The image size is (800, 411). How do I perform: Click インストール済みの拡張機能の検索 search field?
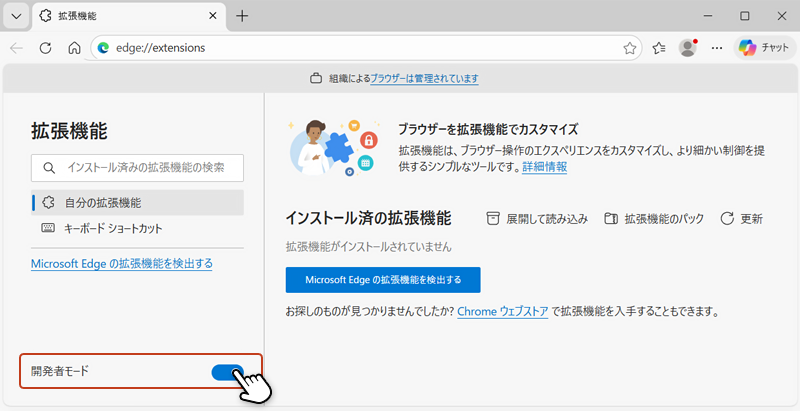point(137,168)
